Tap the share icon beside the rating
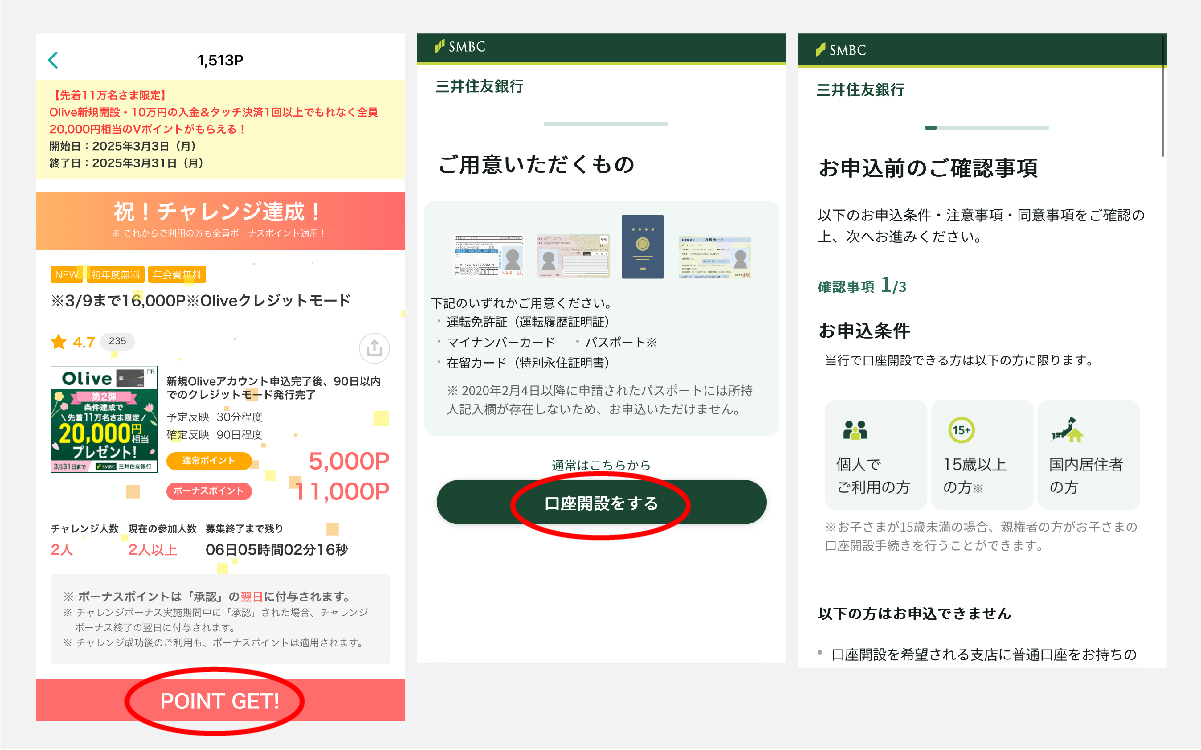This screenshot has height=750, width=1201. pyautogui.click(x=373, y=348)
